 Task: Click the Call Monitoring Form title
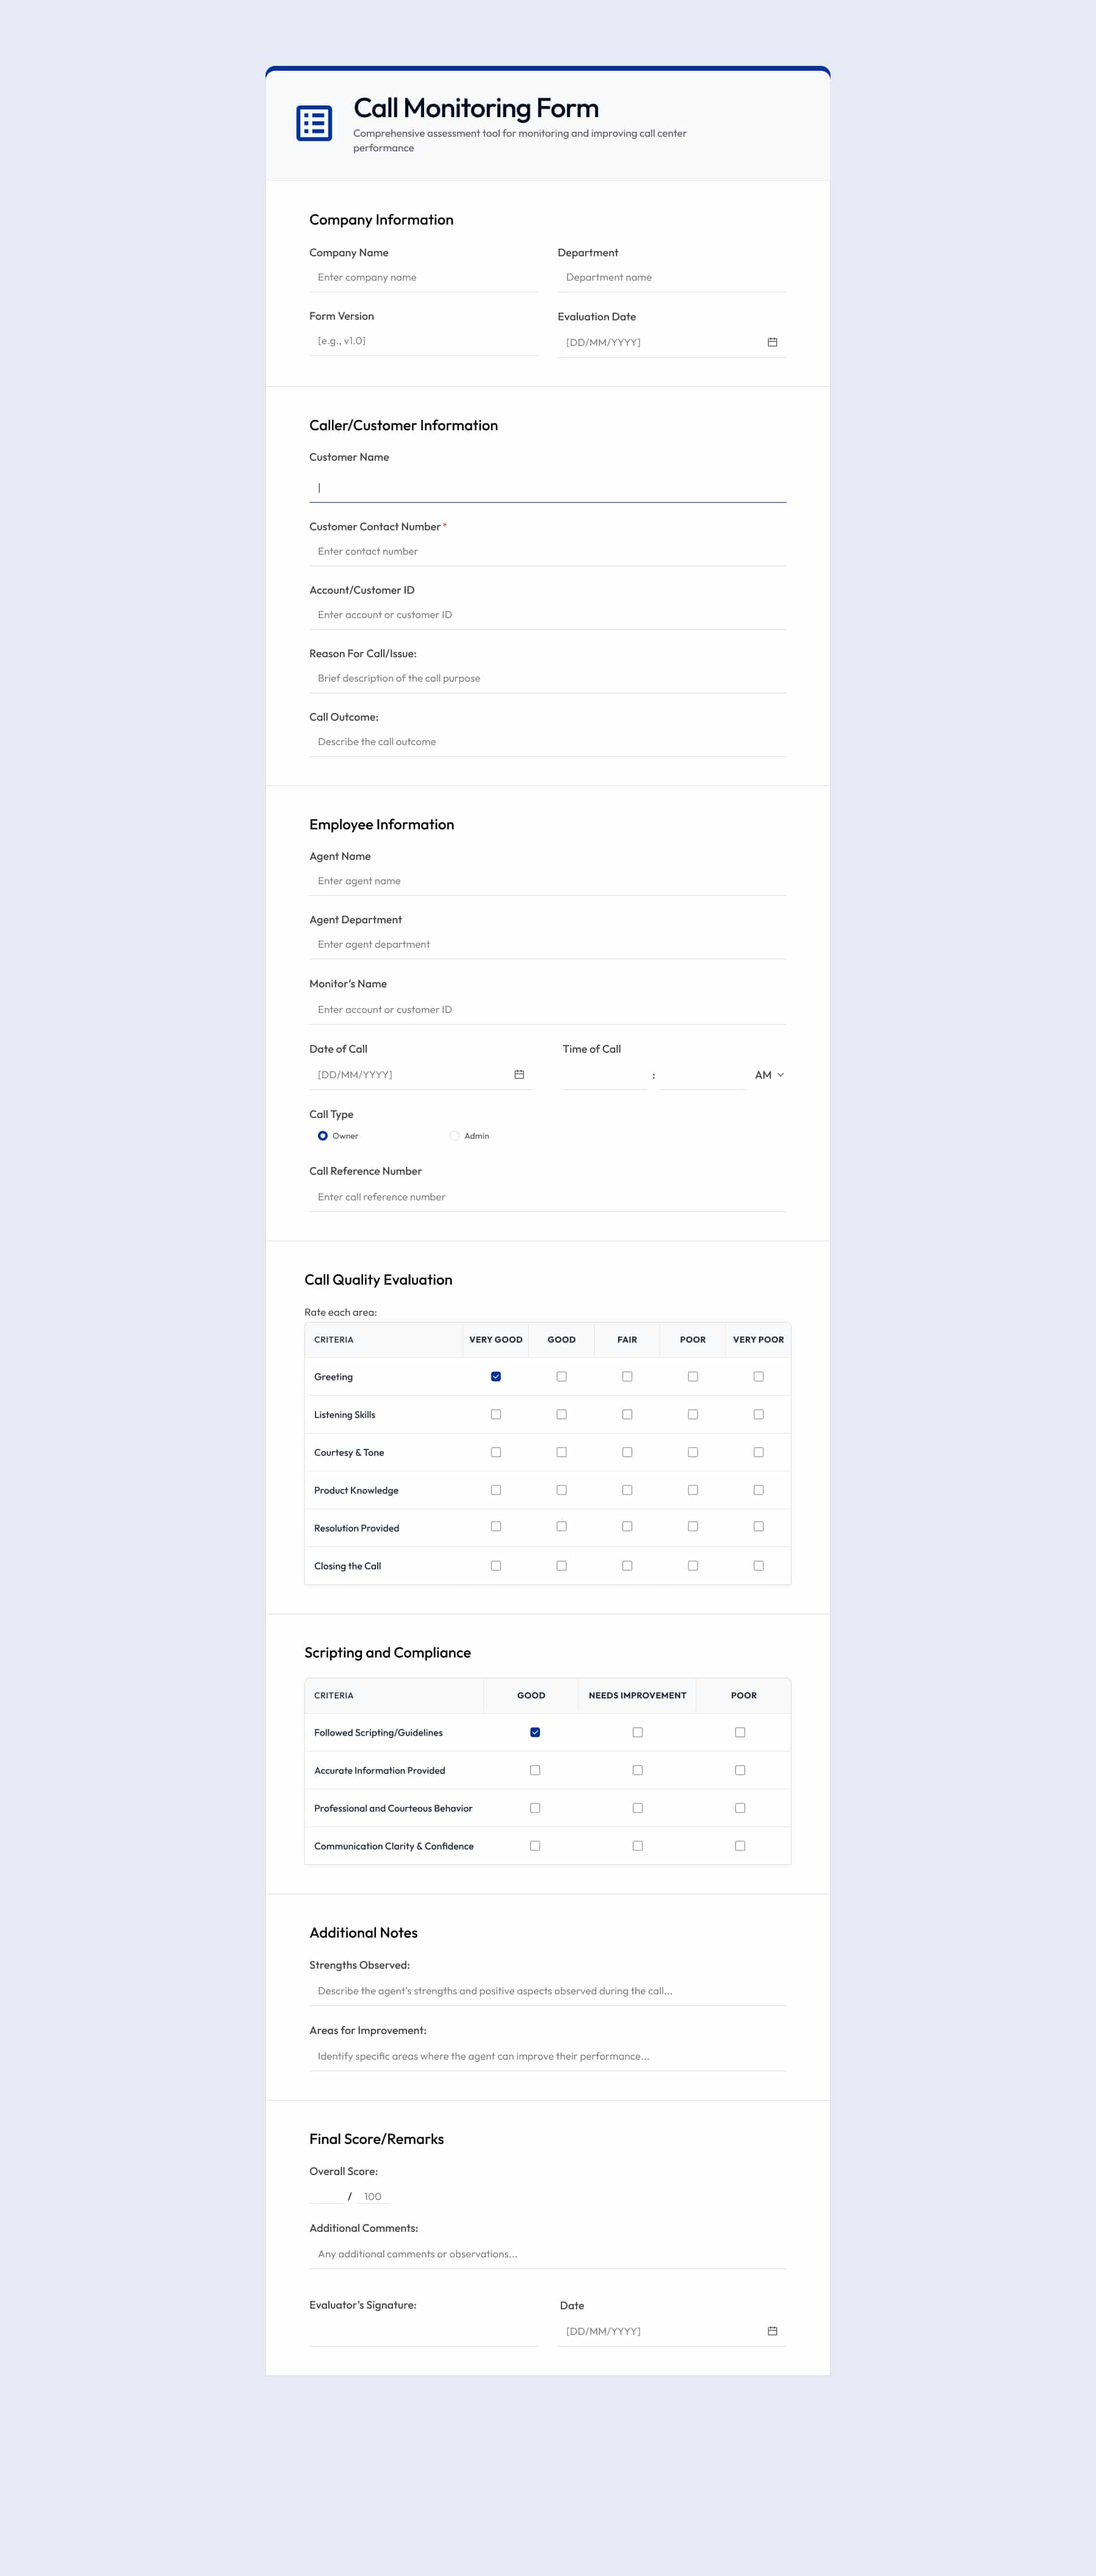pyautogui.click(x=476, y=108)
